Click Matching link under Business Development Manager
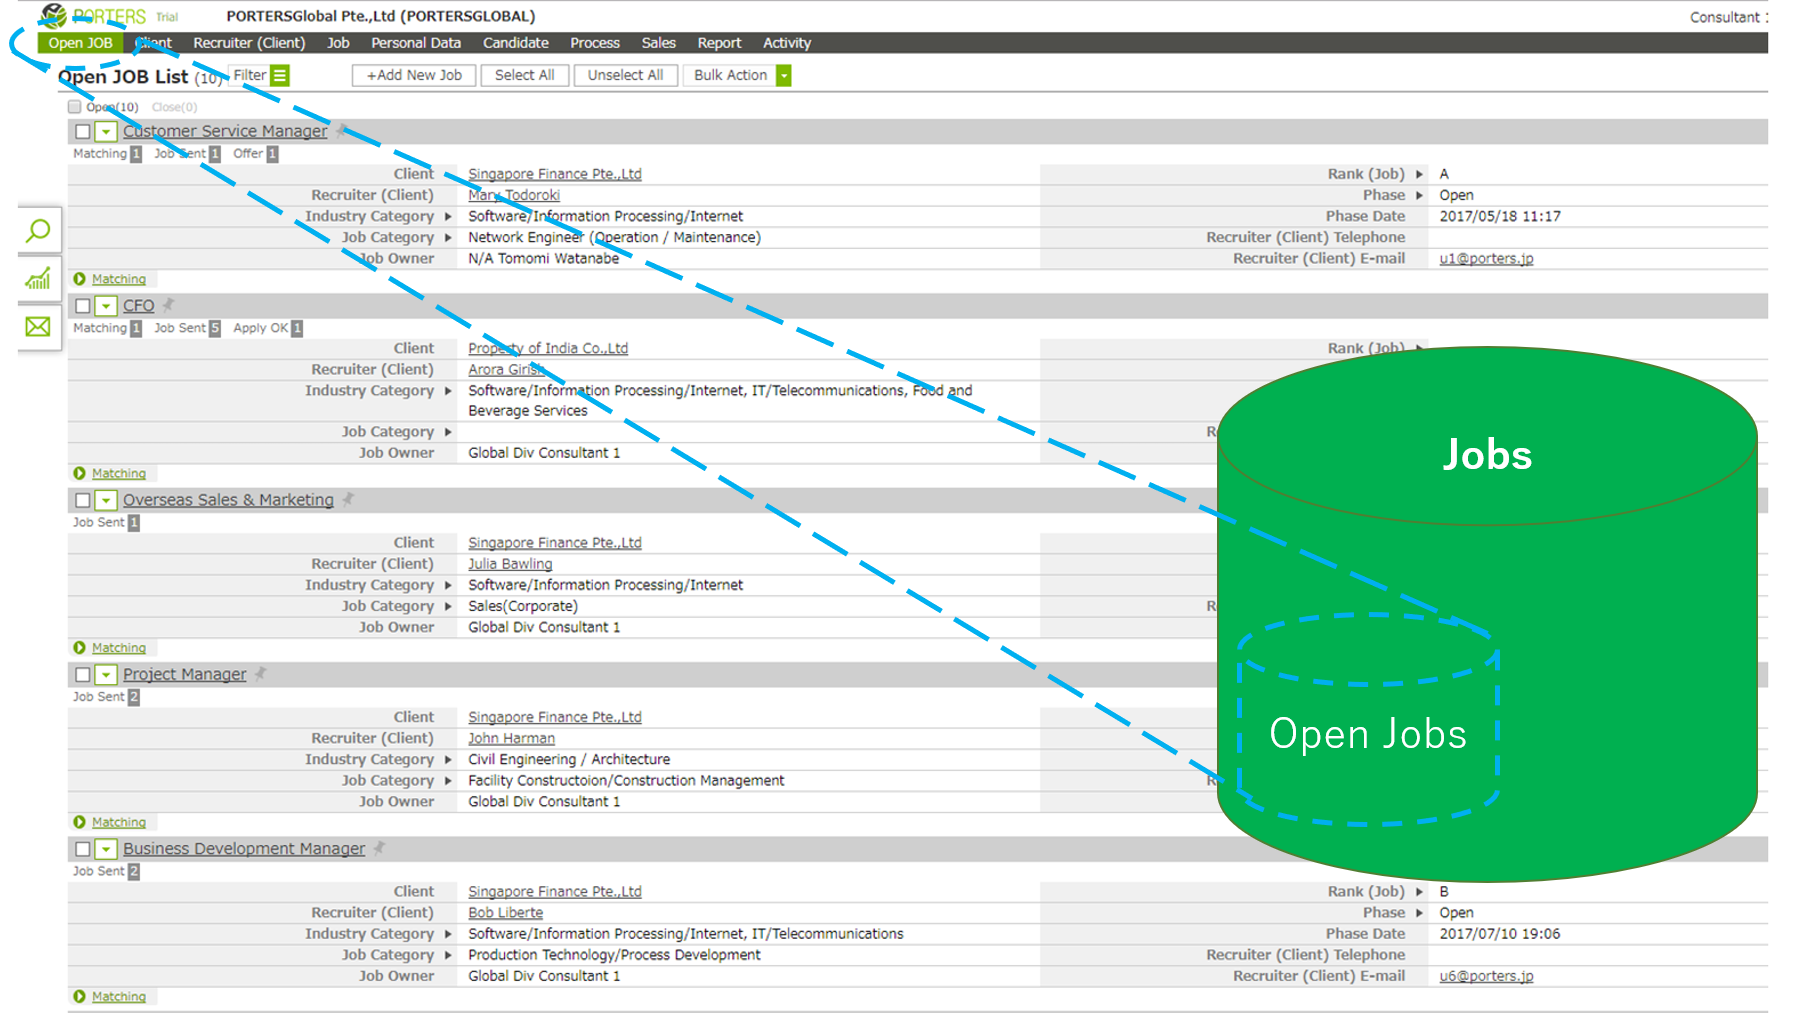 pyautogui.click(x=119, y=997)
